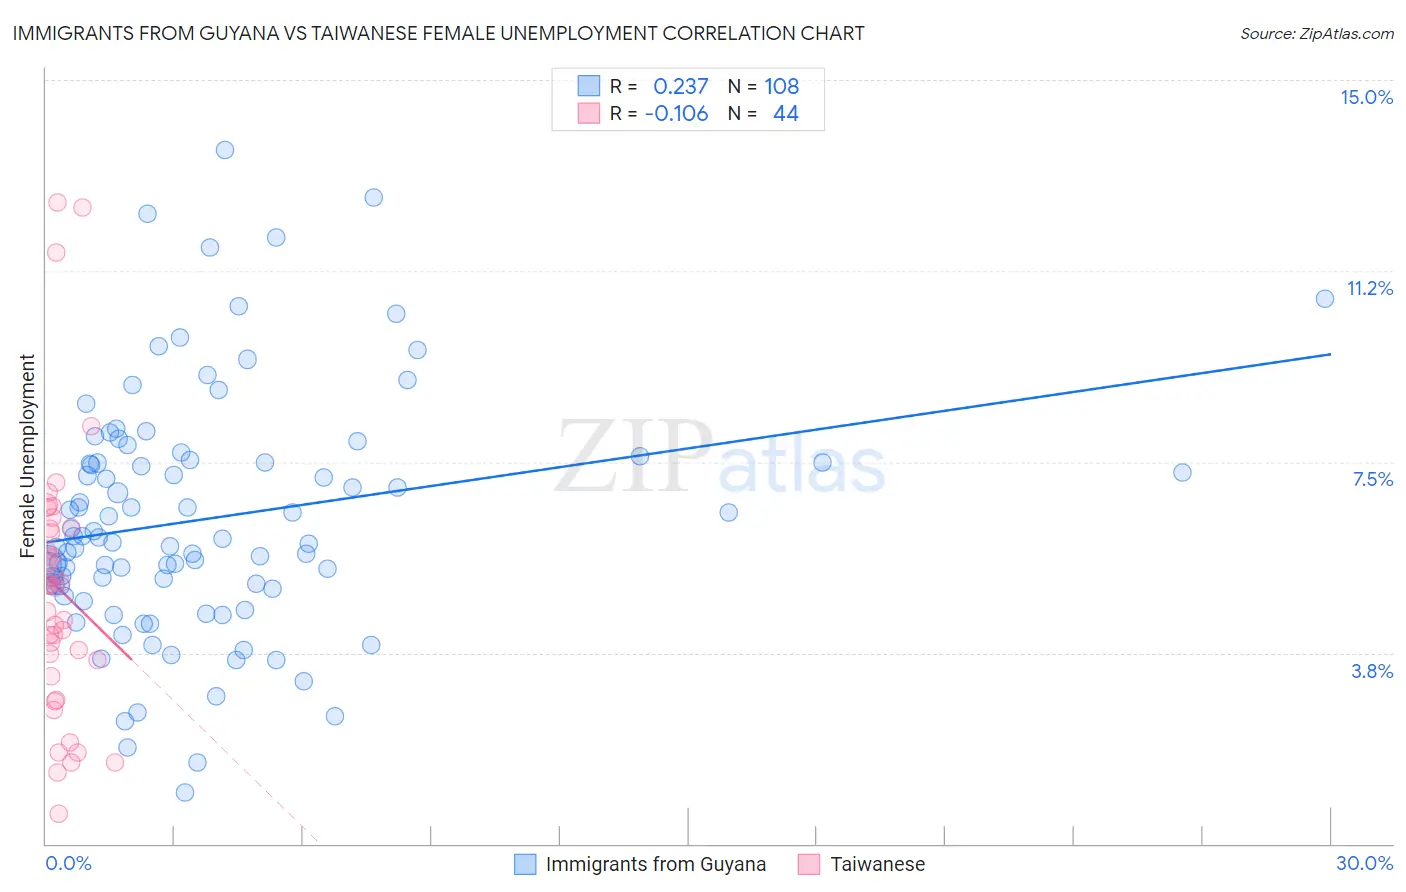The image size is (1406, 892).
Task: Click the chart title text
Action: [x=438, y=33]
